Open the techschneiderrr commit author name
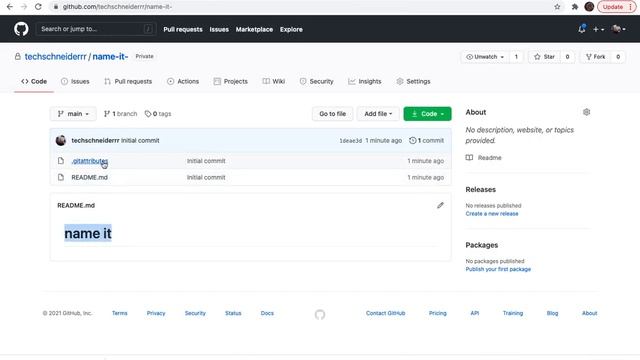 (x=96, y=140)
